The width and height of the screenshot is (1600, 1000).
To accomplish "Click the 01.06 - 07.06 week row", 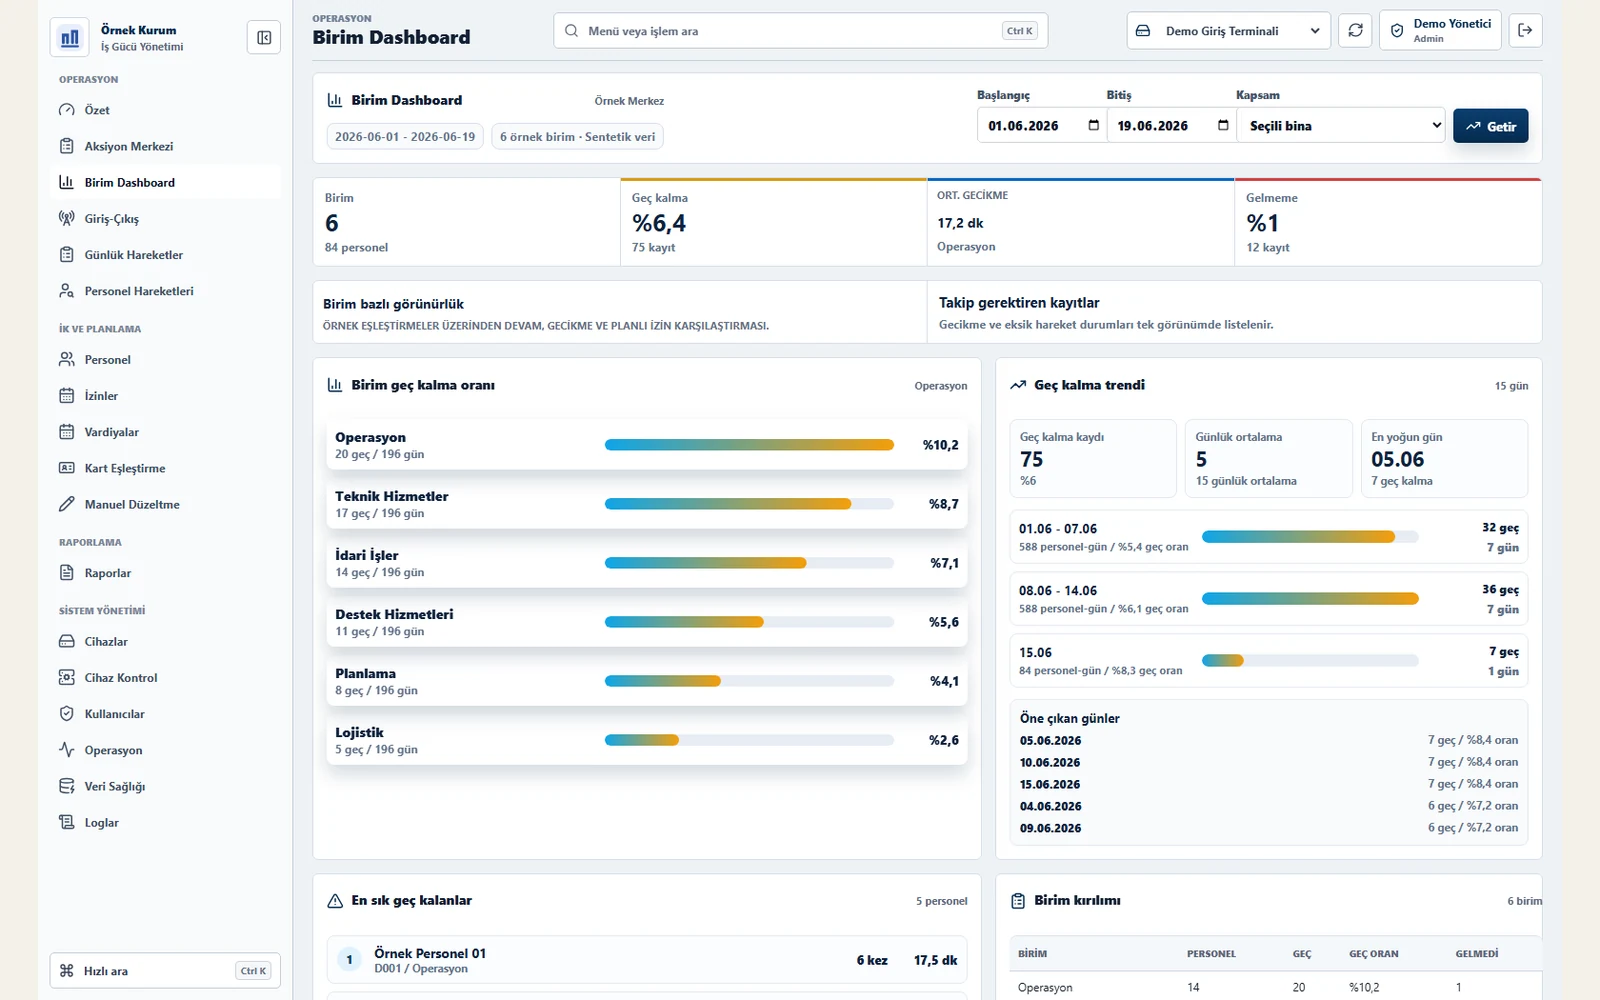I will point(1269,537).
